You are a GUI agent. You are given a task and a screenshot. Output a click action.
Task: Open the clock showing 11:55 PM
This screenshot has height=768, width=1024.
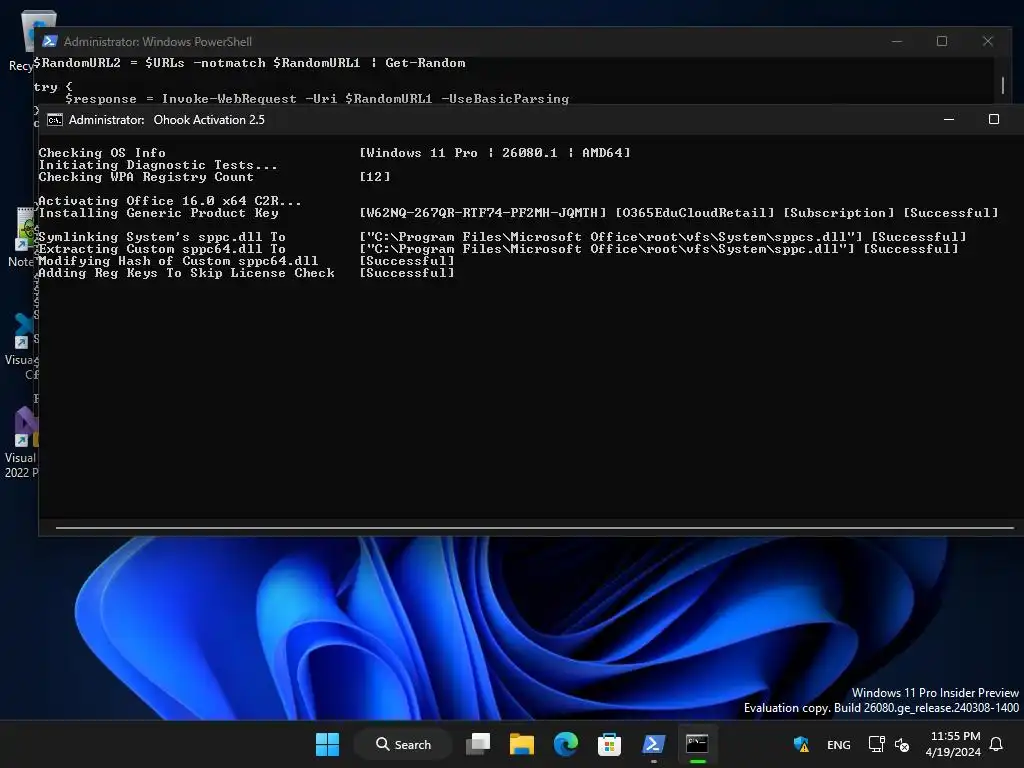(953, 744)
